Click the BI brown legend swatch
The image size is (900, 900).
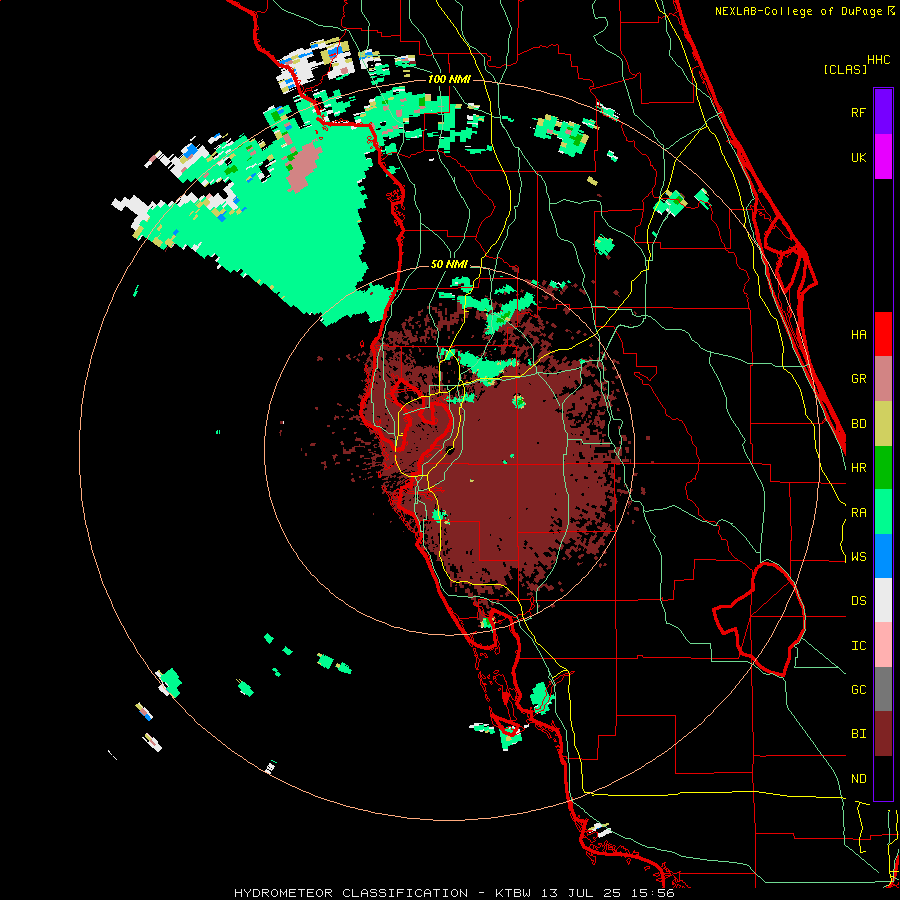pos(883,734)
